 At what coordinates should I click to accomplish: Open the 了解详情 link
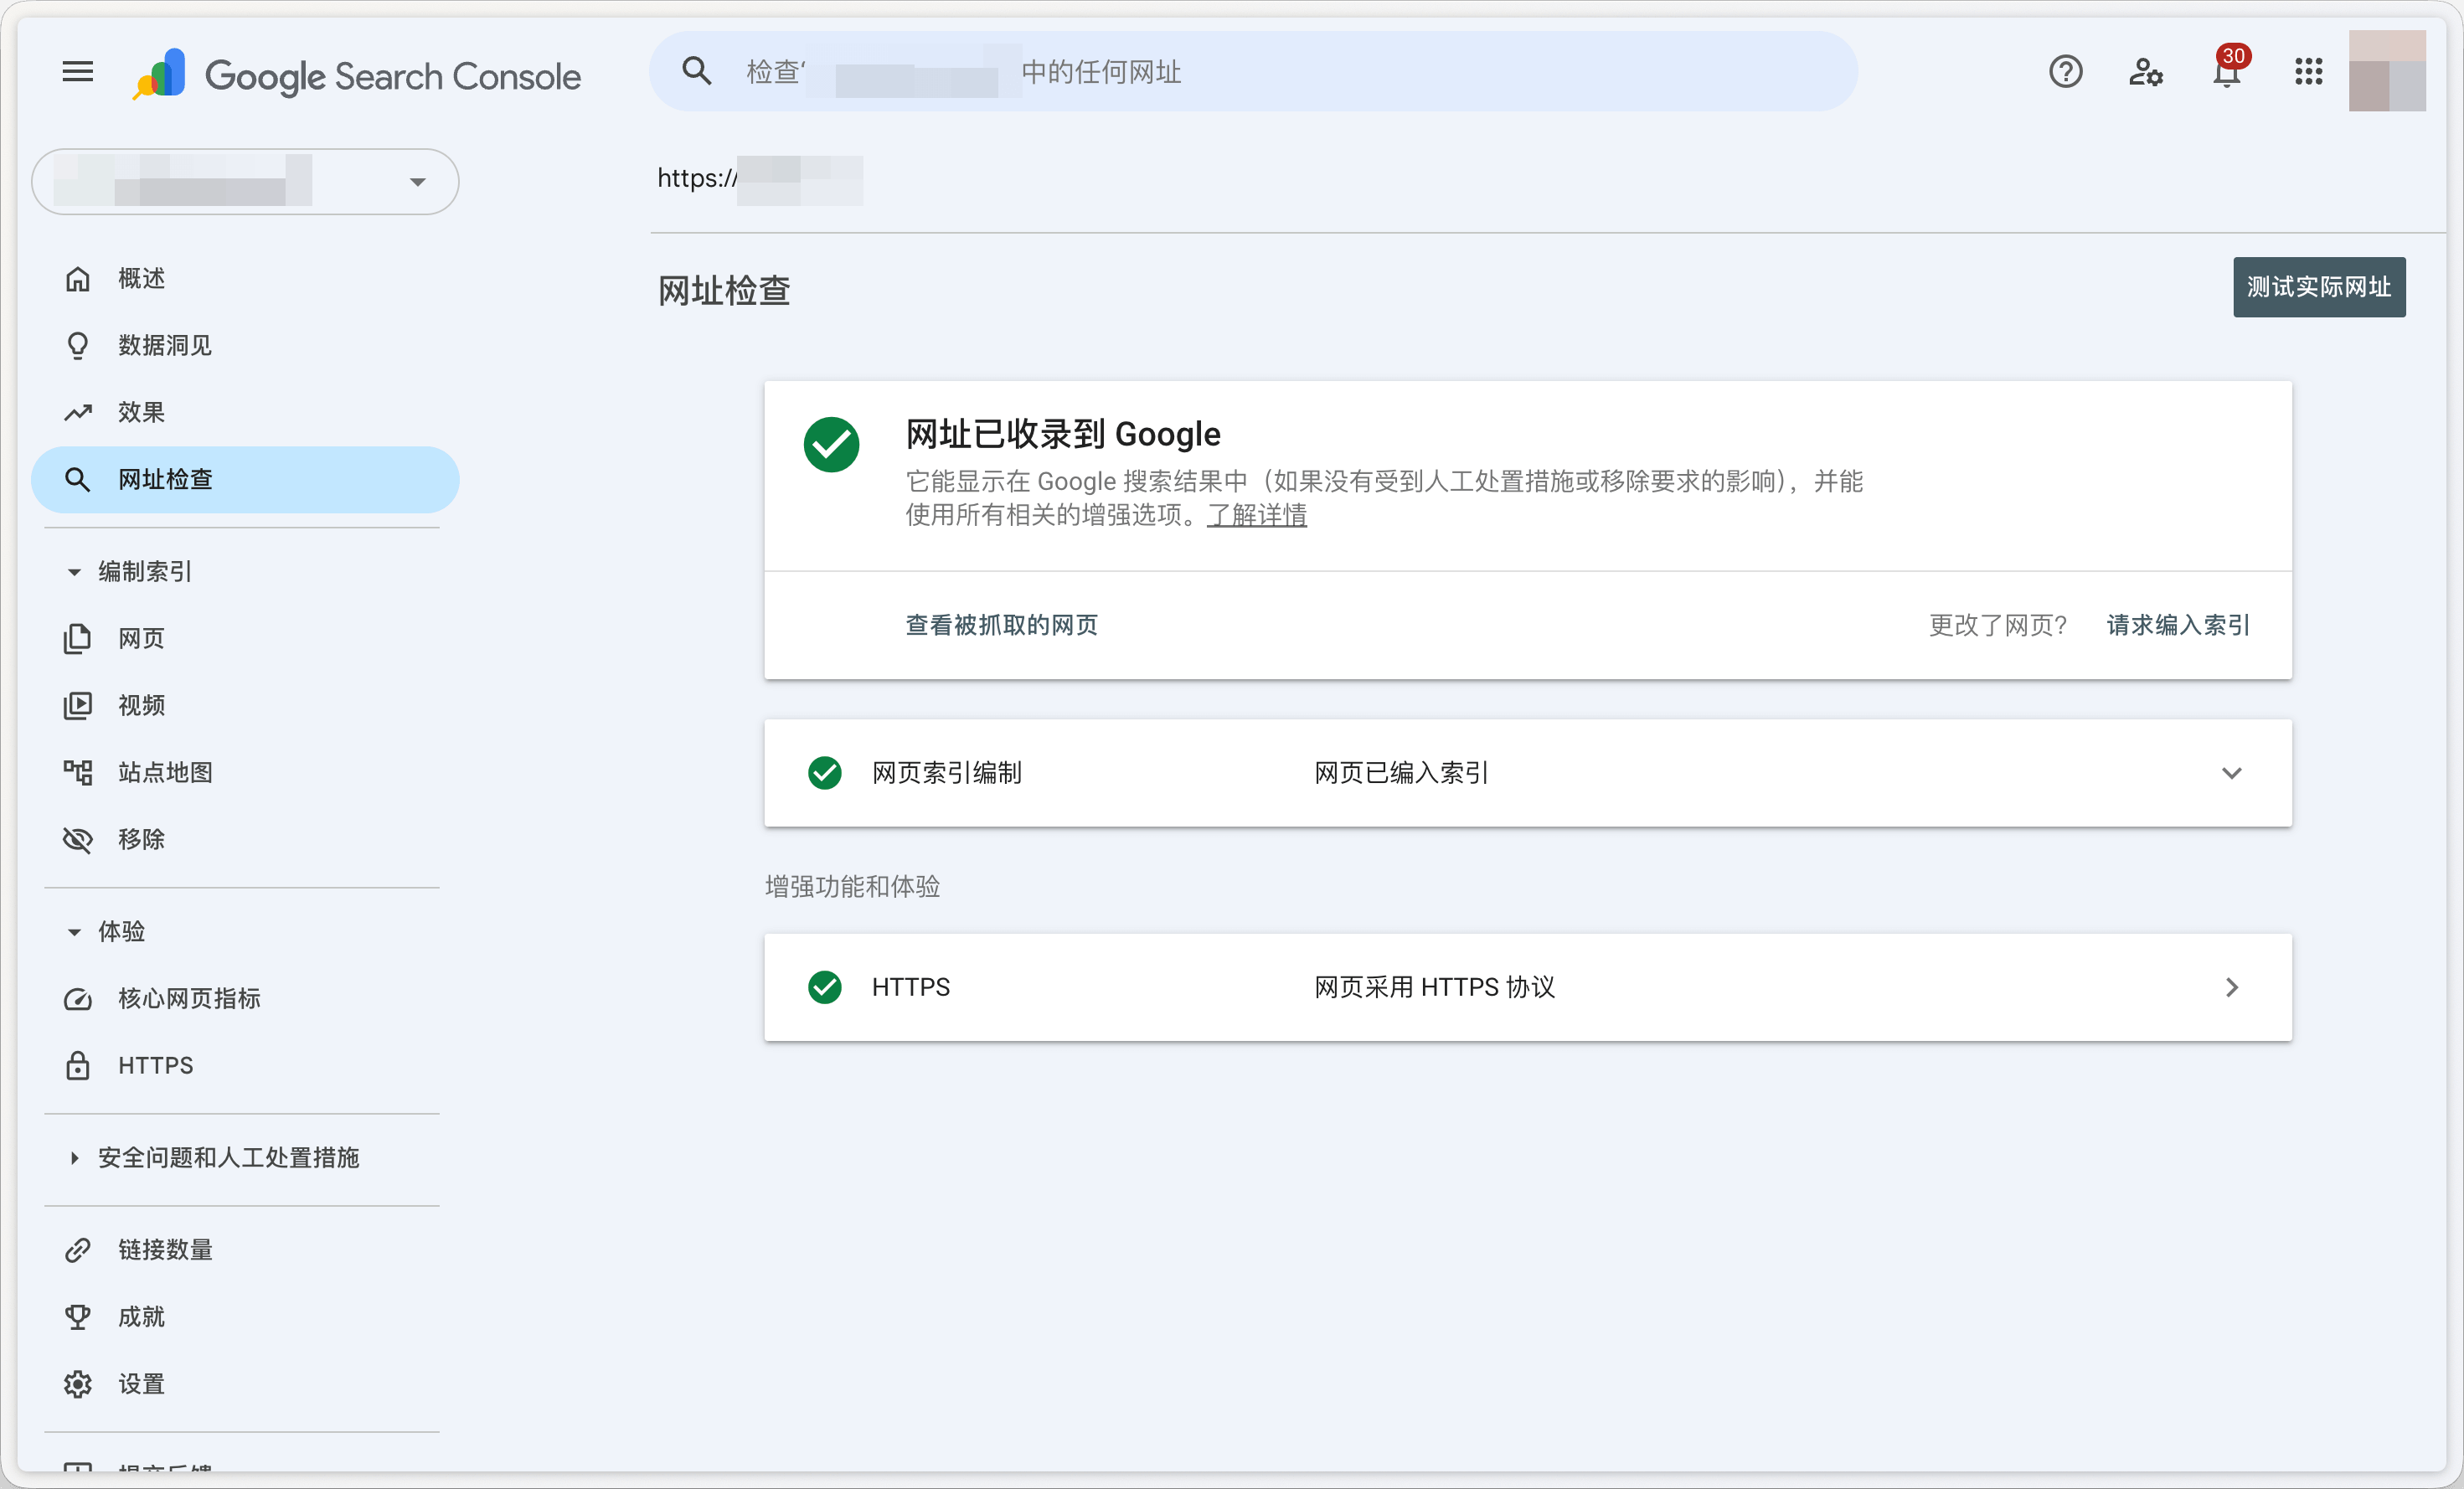1256,515
